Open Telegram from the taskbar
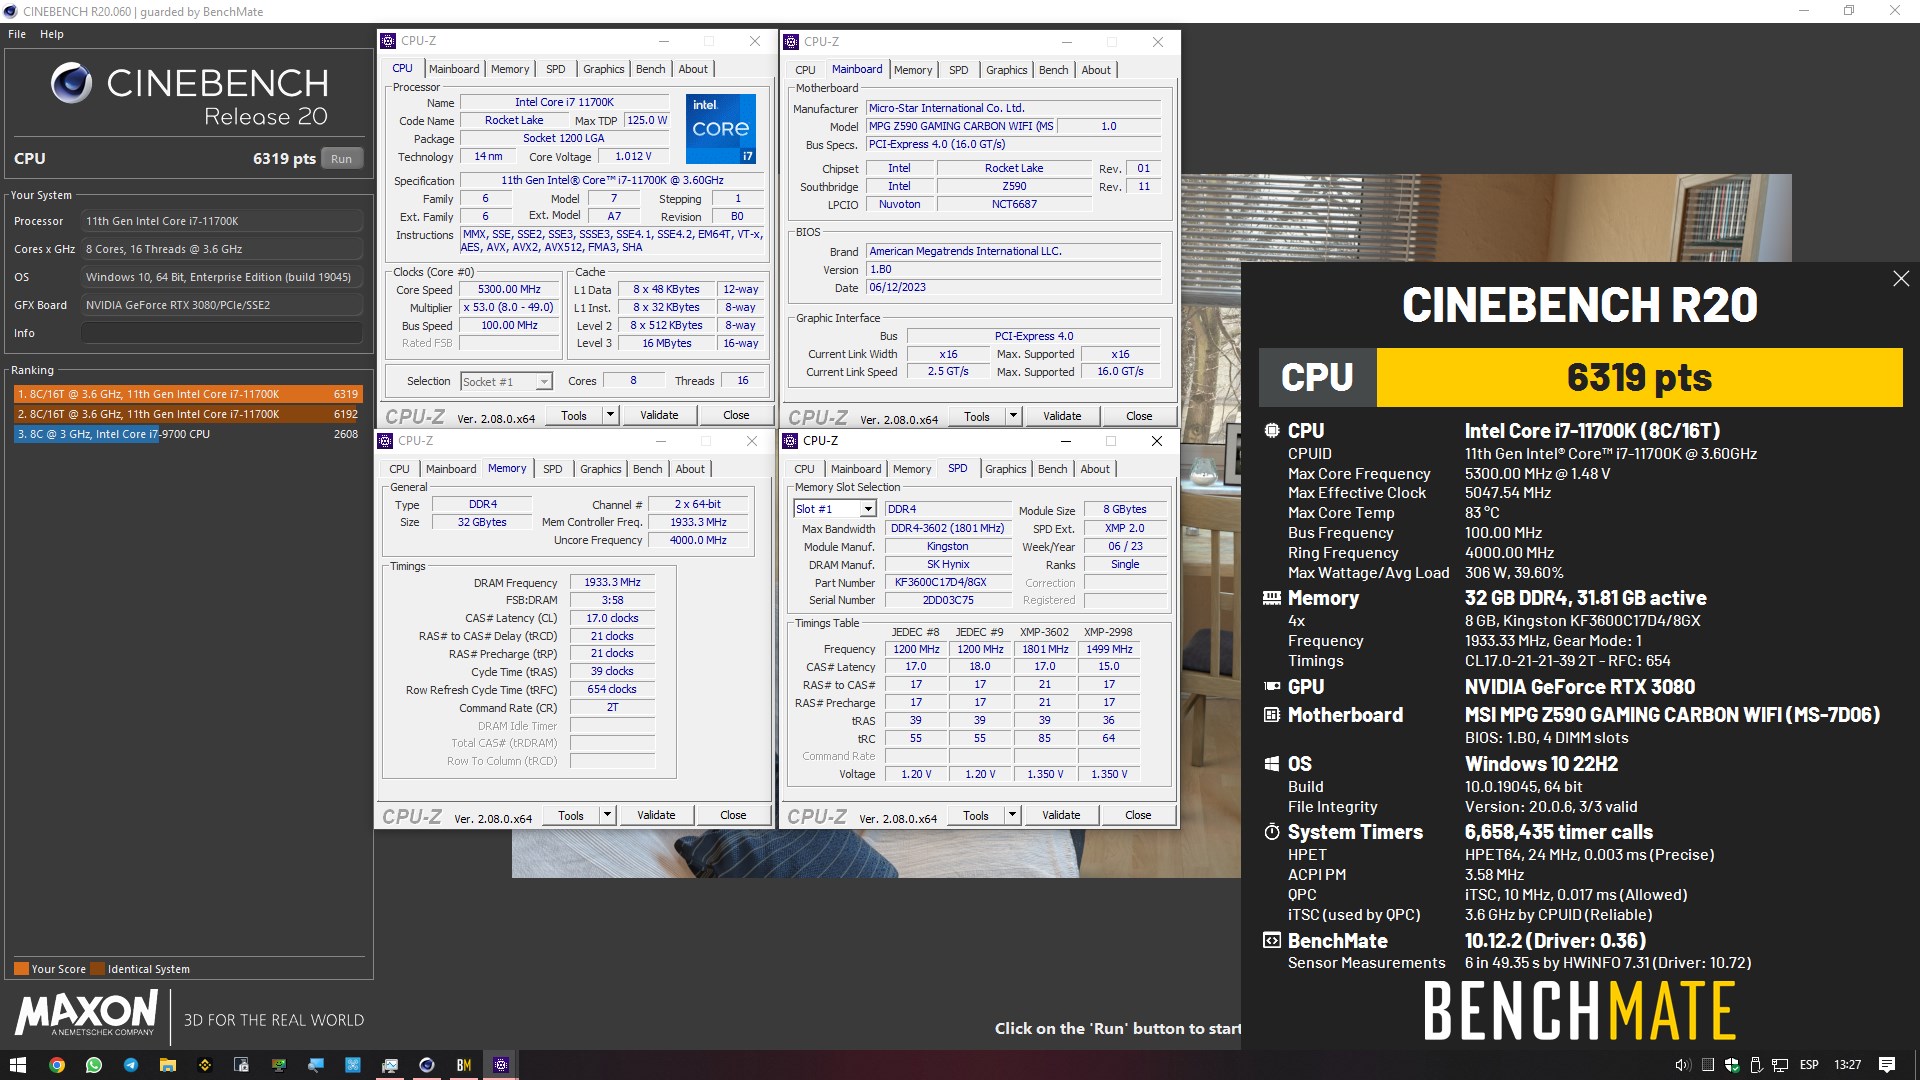 tap(131, 1065)
